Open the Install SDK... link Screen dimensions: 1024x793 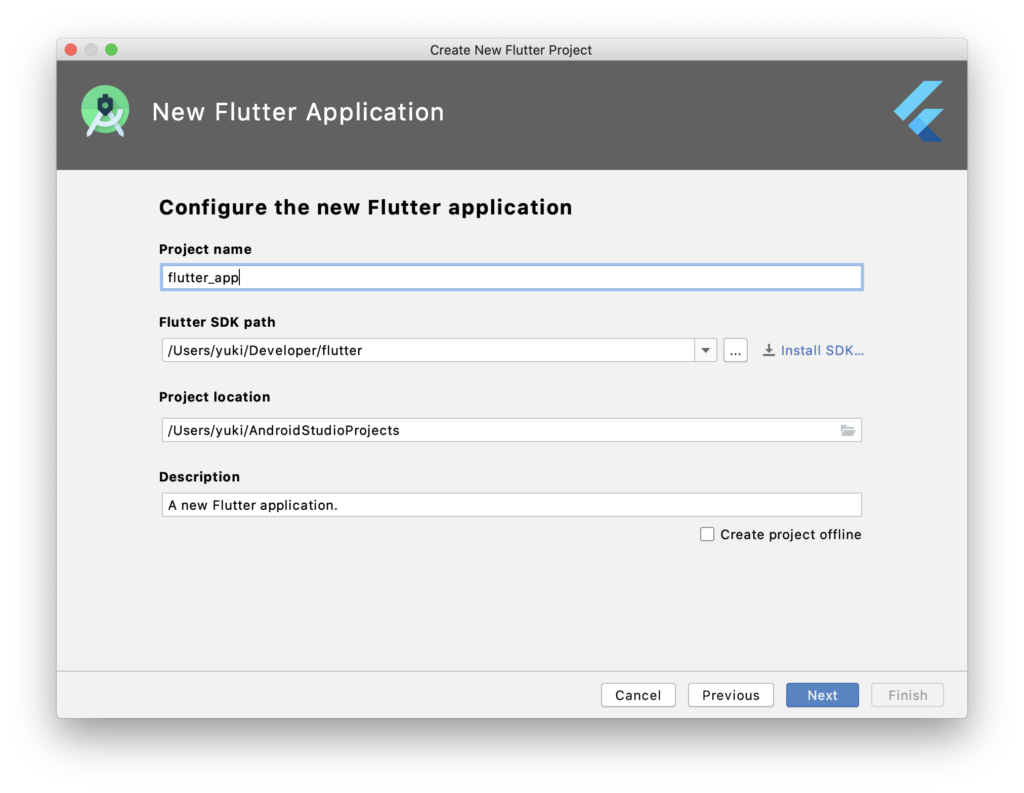(822, 351)
